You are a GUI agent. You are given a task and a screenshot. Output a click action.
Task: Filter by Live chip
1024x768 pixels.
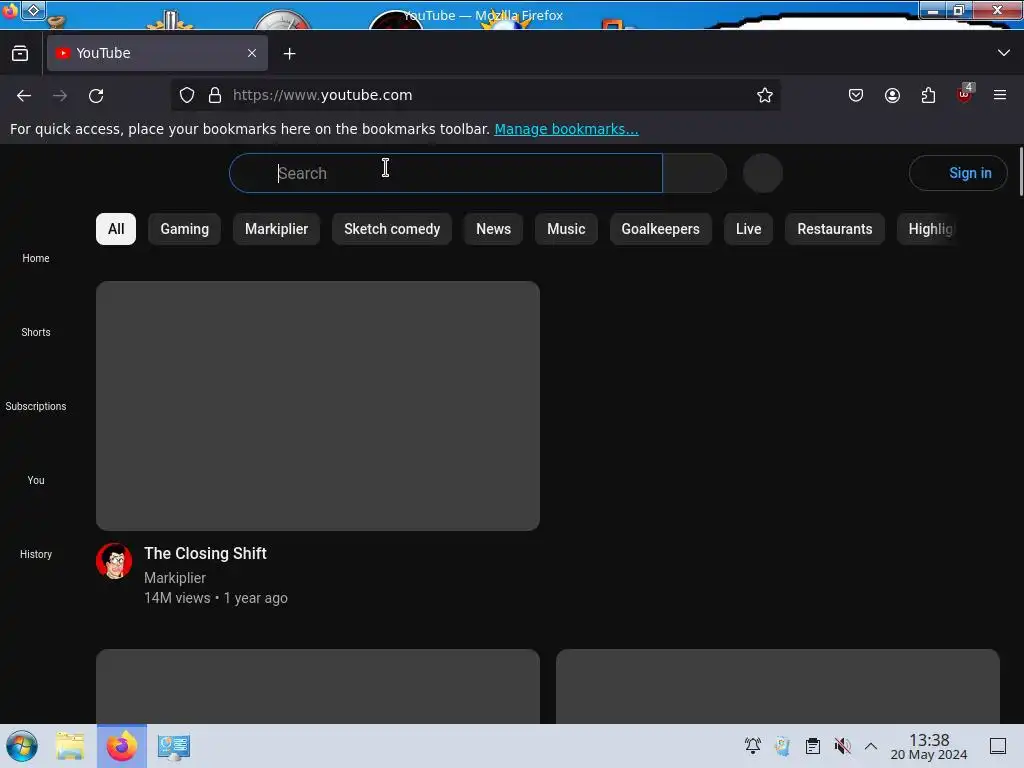click(x=748, y=229)
